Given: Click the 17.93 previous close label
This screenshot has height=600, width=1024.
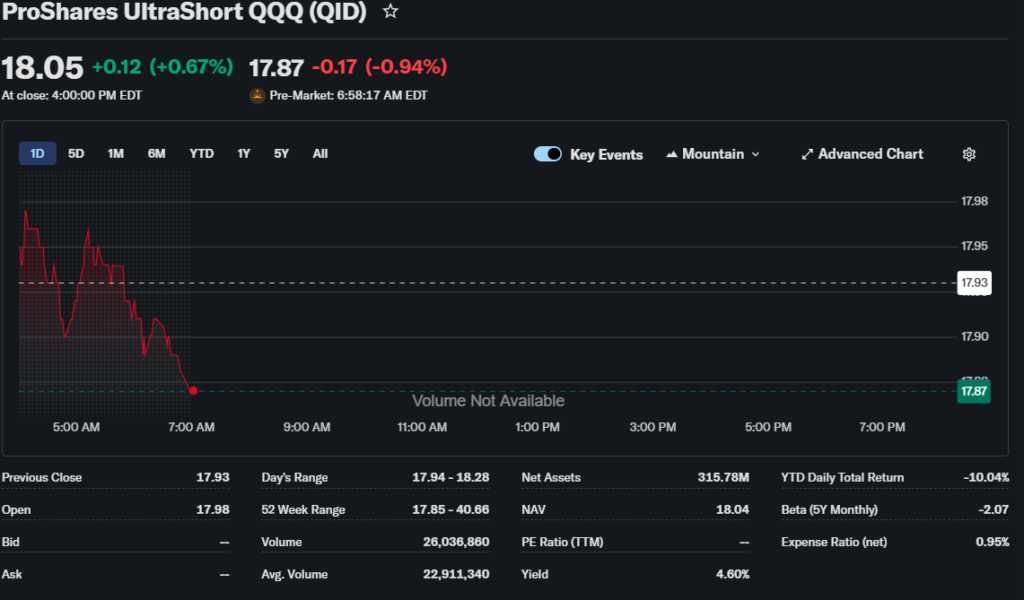Looking at the screenshot, I should [973, 283].
